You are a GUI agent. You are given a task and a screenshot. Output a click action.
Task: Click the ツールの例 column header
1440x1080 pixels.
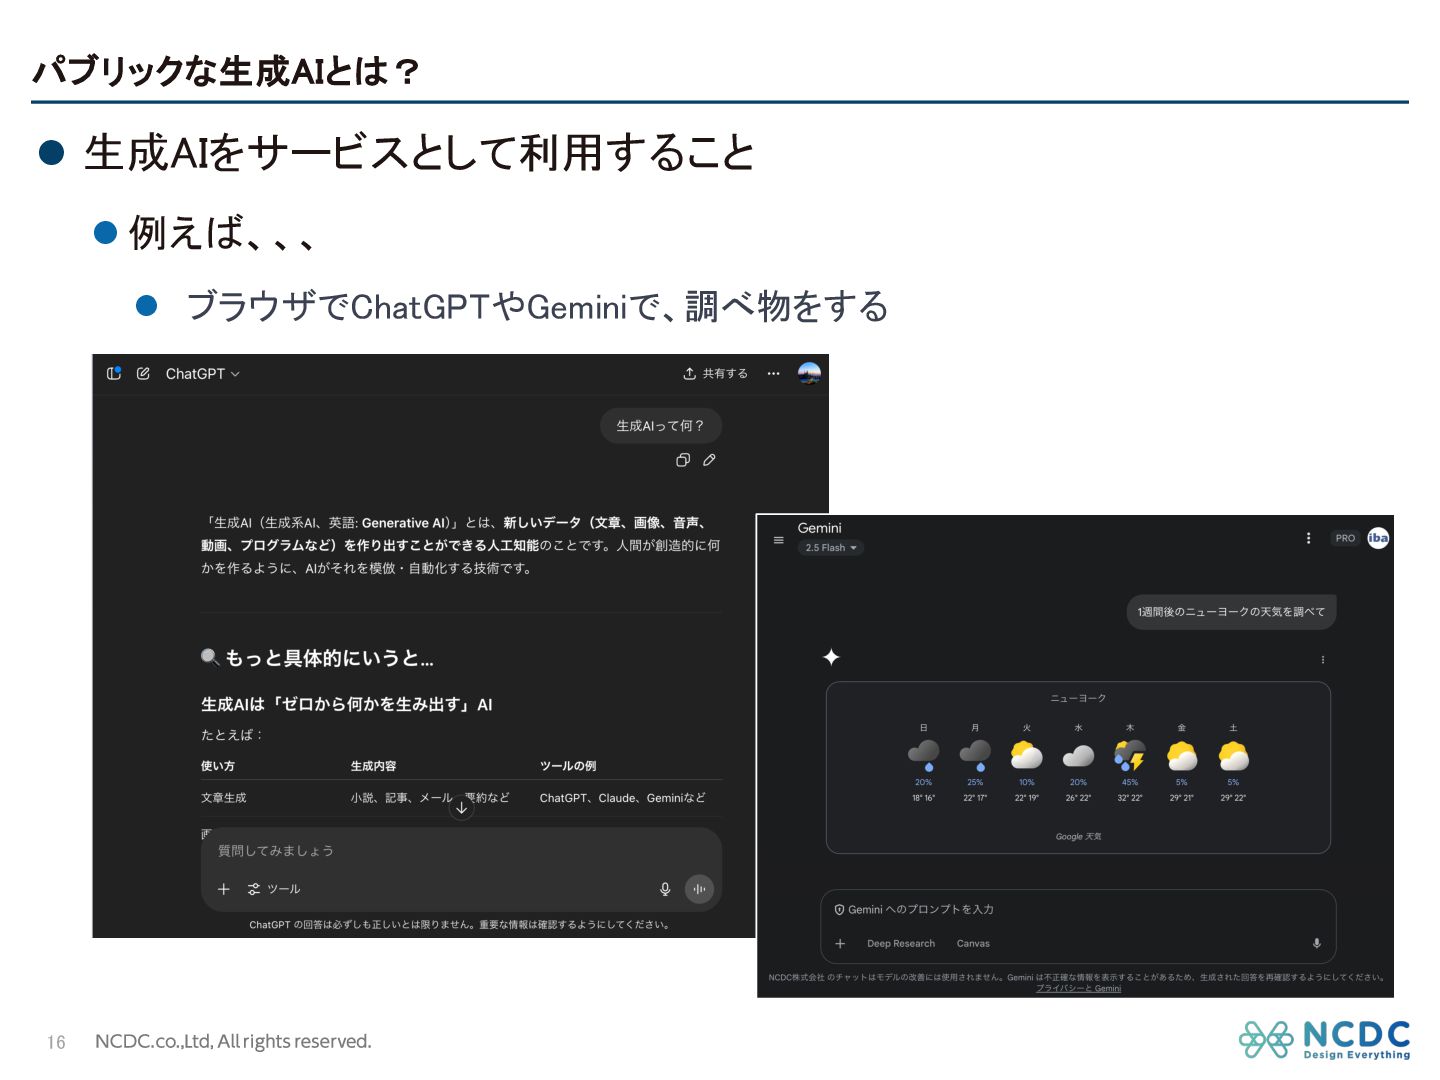click(568, 766)
